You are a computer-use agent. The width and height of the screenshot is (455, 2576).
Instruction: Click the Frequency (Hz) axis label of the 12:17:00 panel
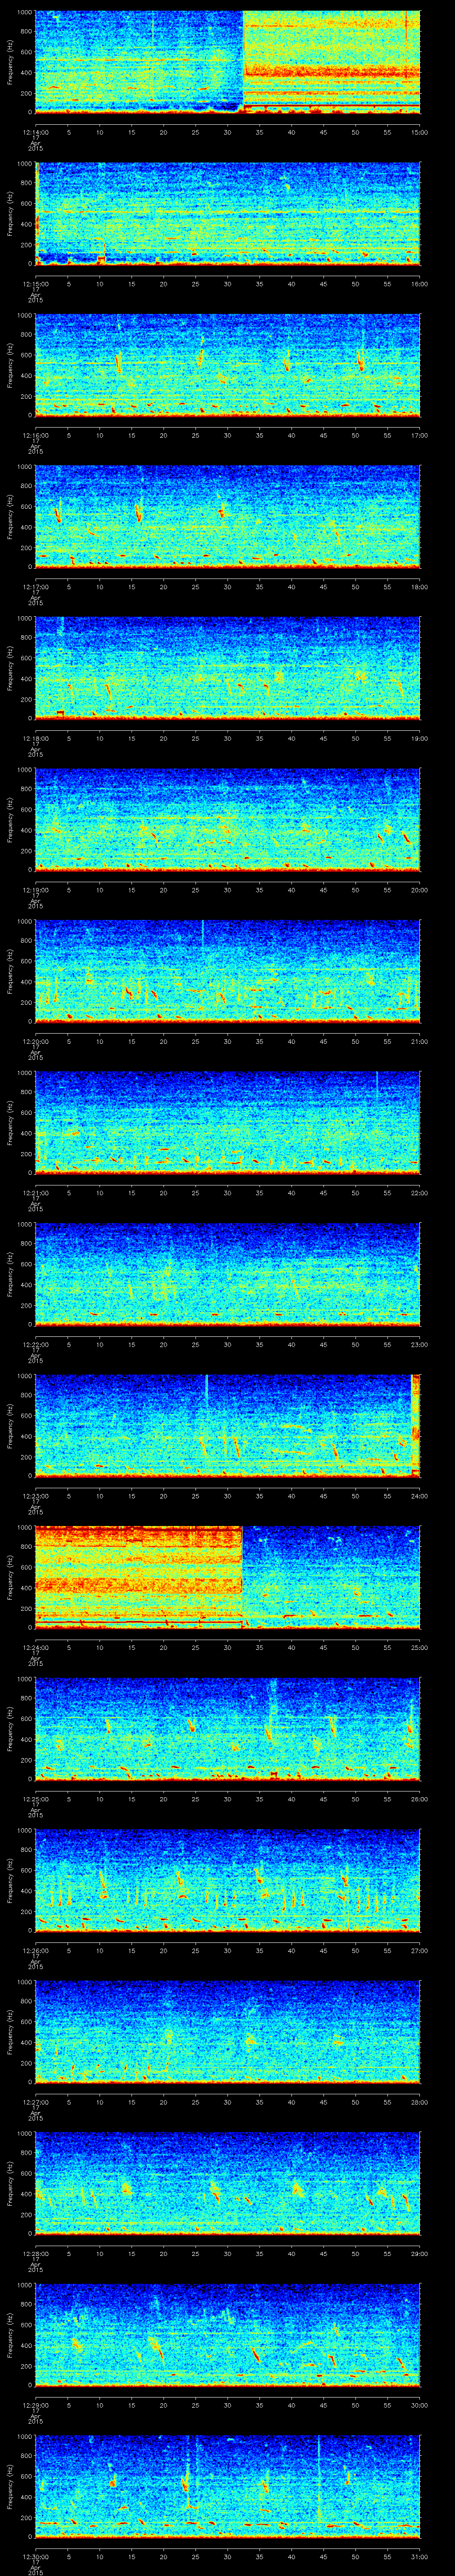pyautogui.click(x=11, y=516)
